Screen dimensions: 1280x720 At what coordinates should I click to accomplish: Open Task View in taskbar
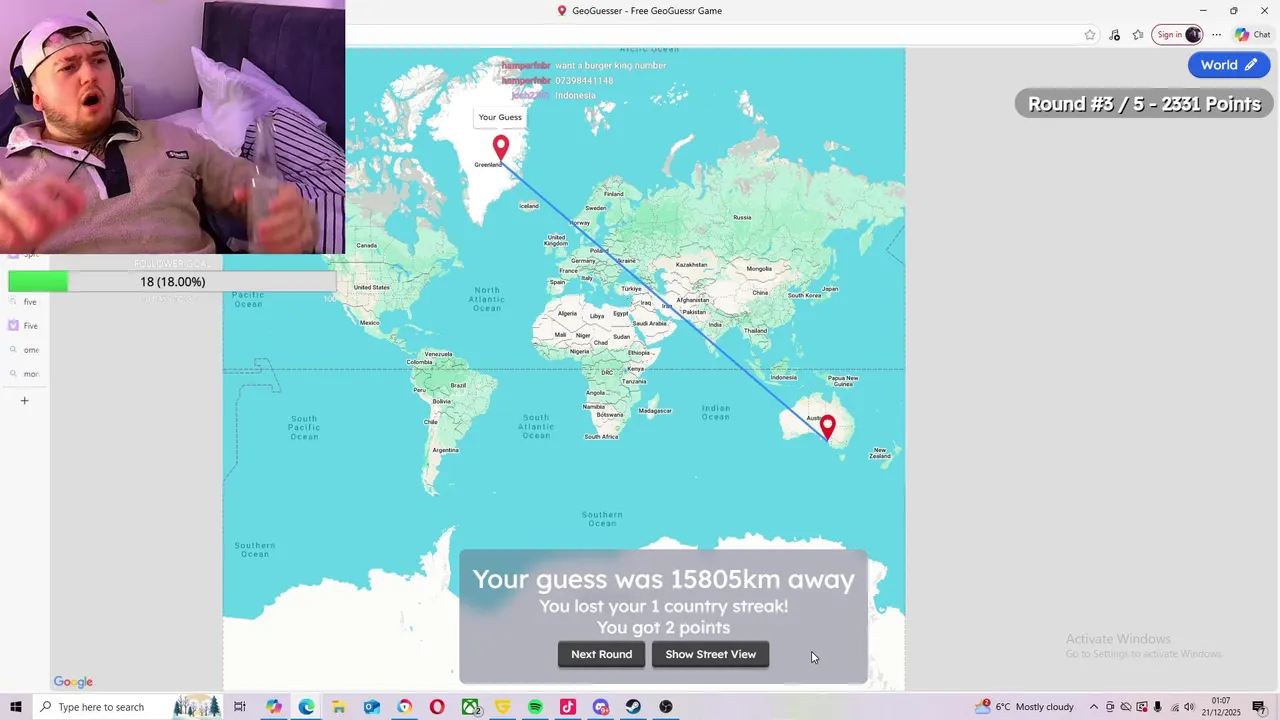pos(240,707)
